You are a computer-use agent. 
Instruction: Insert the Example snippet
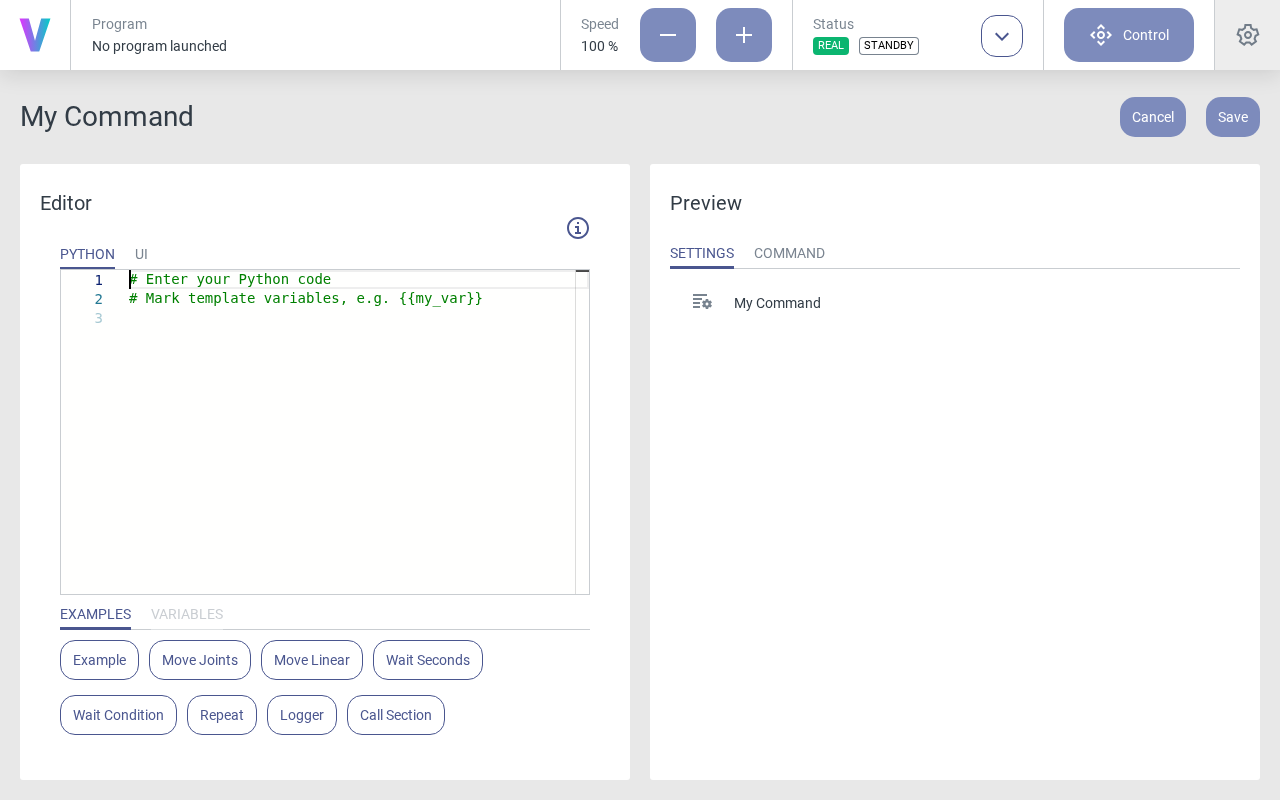[99, 660]
